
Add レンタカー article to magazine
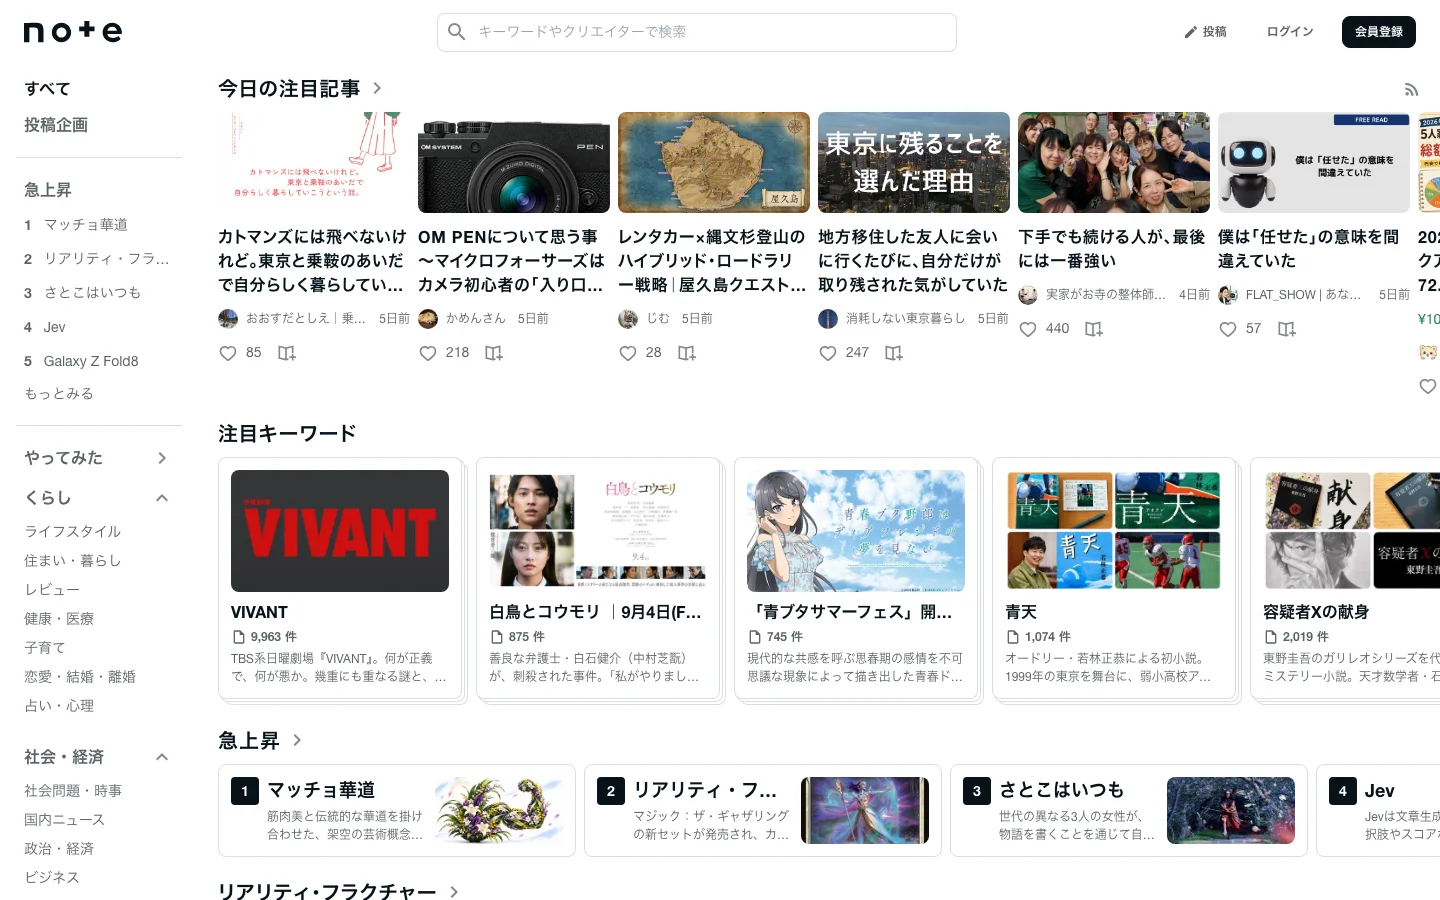[687, 353]
